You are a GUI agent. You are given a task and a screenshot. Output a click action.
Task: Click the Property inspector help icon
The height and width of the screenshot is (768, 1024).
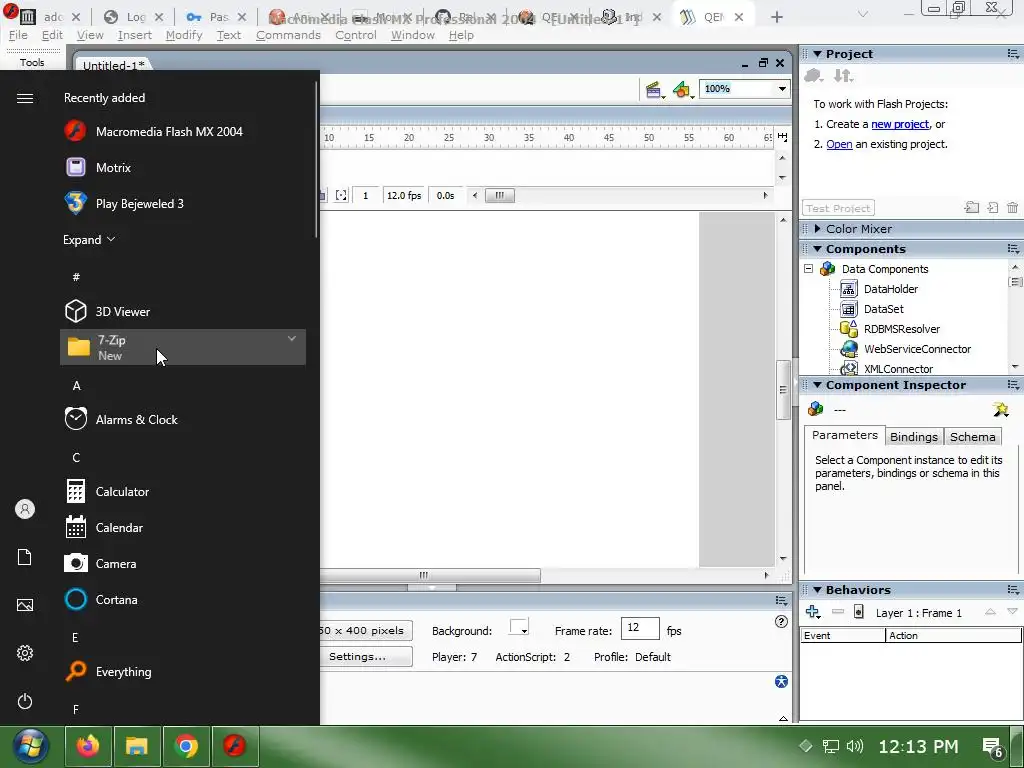coord(781,622)
